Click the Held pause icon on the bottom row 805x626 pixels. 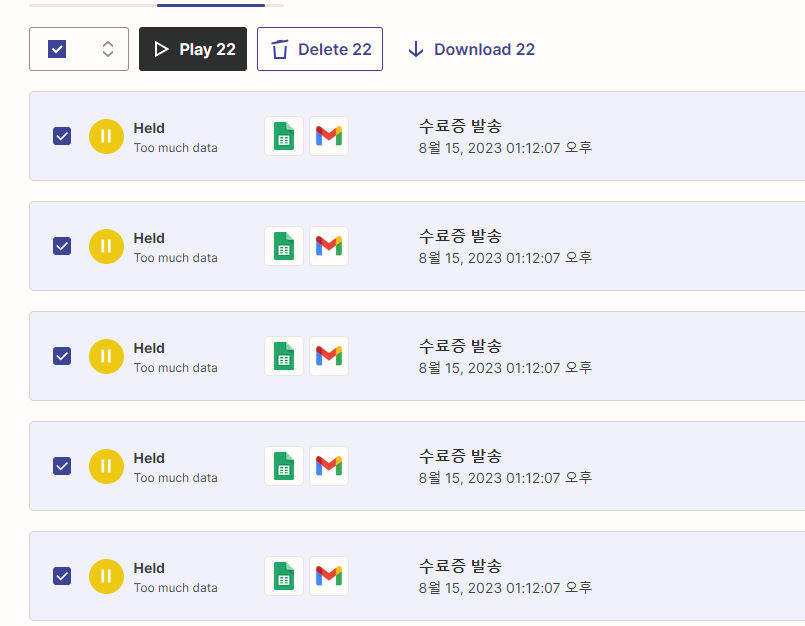pos(106,576)
